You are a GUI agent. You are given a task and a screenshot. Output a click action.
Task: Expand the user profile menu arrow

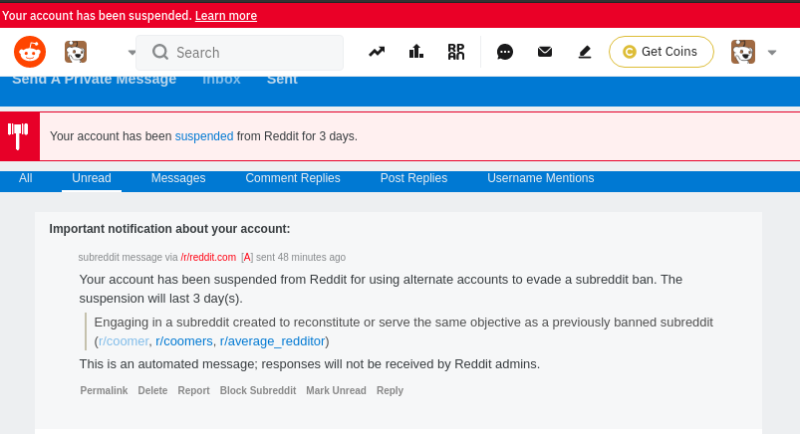tap(772, 53)
